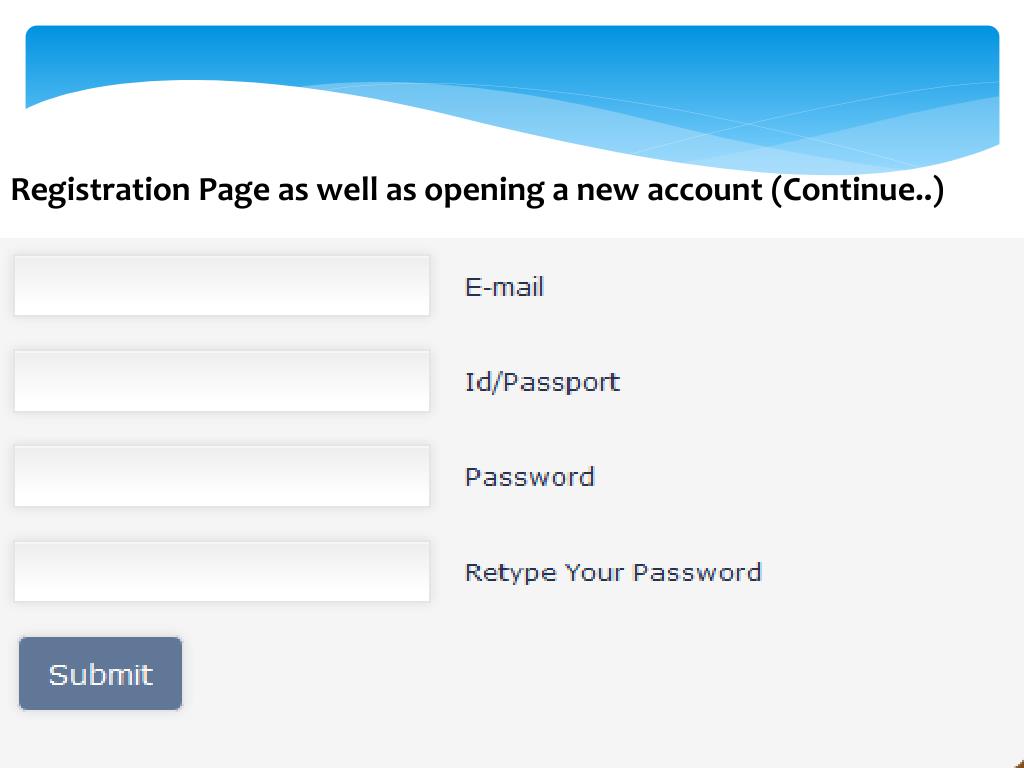Click the word Your in the retype label
1024x768 pixels.
click(x=594, y=573)
